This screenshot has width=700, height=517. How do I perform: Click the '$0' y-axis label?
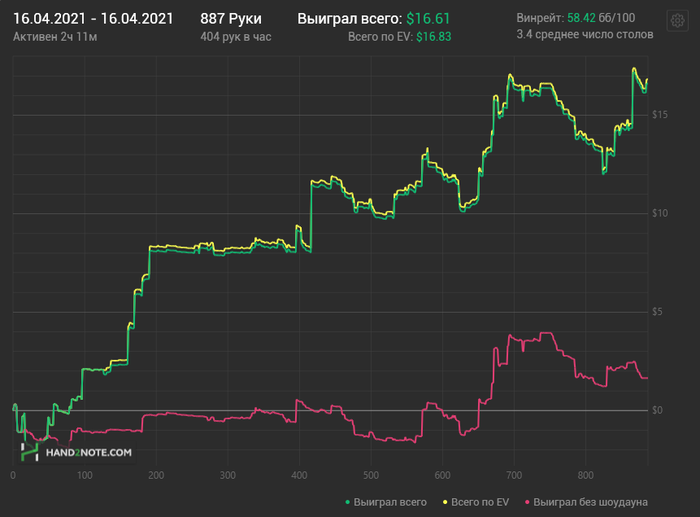click(657, 410)
